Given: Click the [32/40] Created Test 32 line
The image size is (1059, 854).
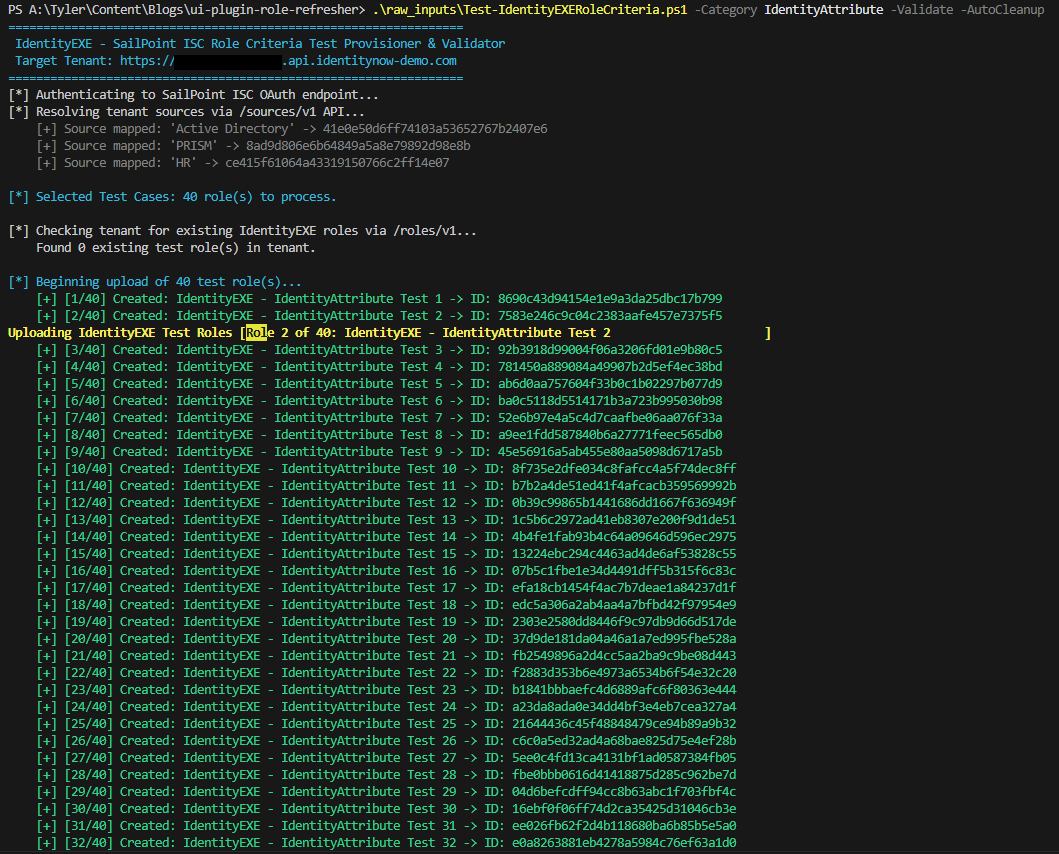Looking at the screenshot, I should 386,843.
